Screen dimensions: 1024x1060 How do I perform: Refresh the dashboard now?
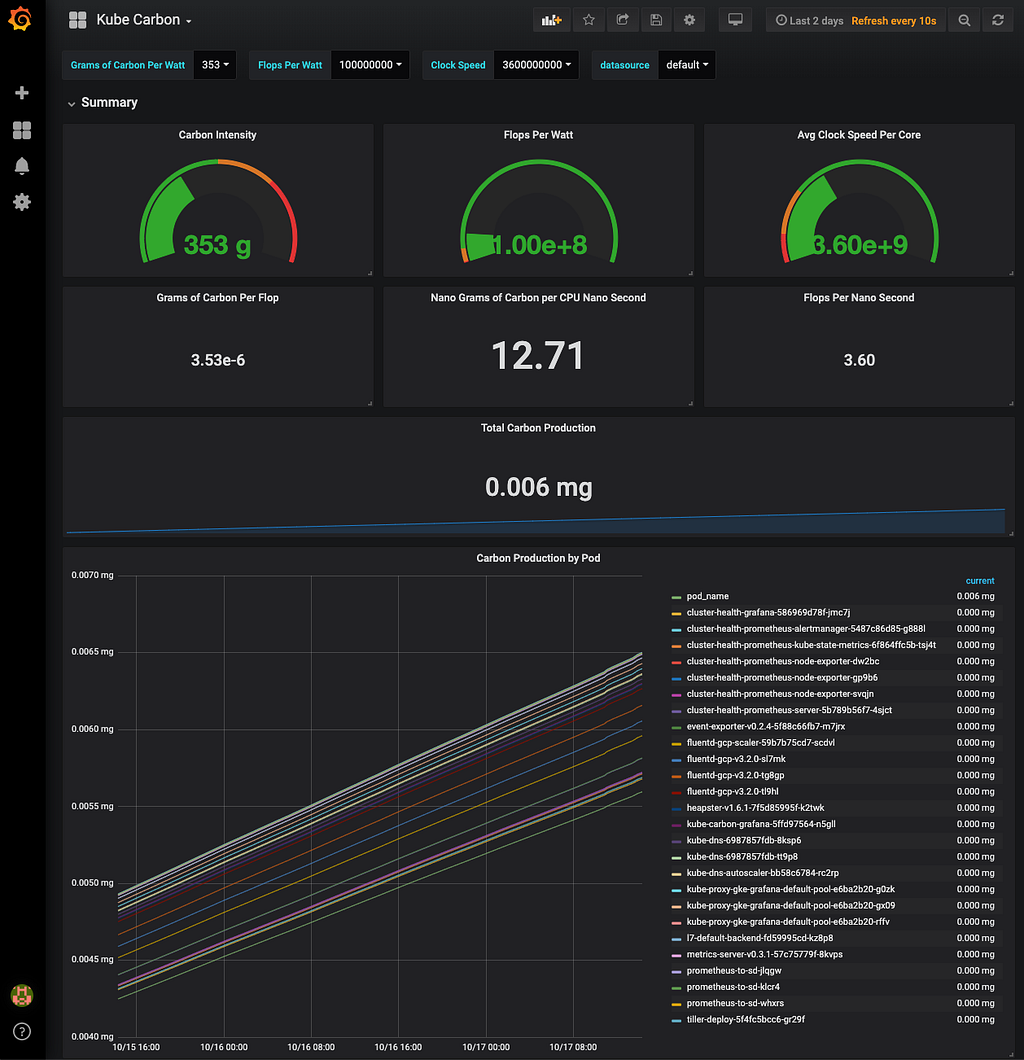coord(998,20)
